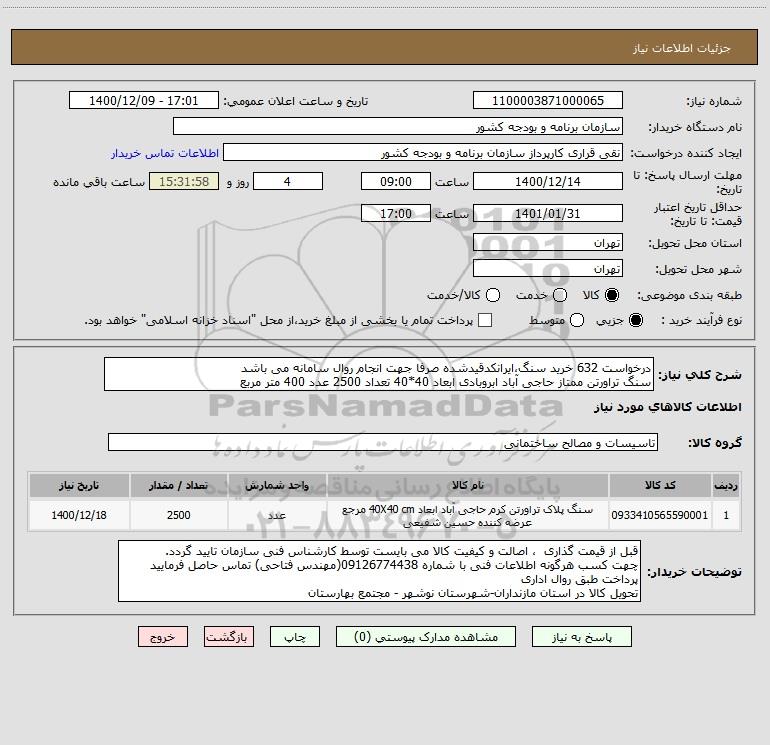Screen dimensions: 770x745
Task: Click the delivery province field تهران
Action: tap(548, 242)
